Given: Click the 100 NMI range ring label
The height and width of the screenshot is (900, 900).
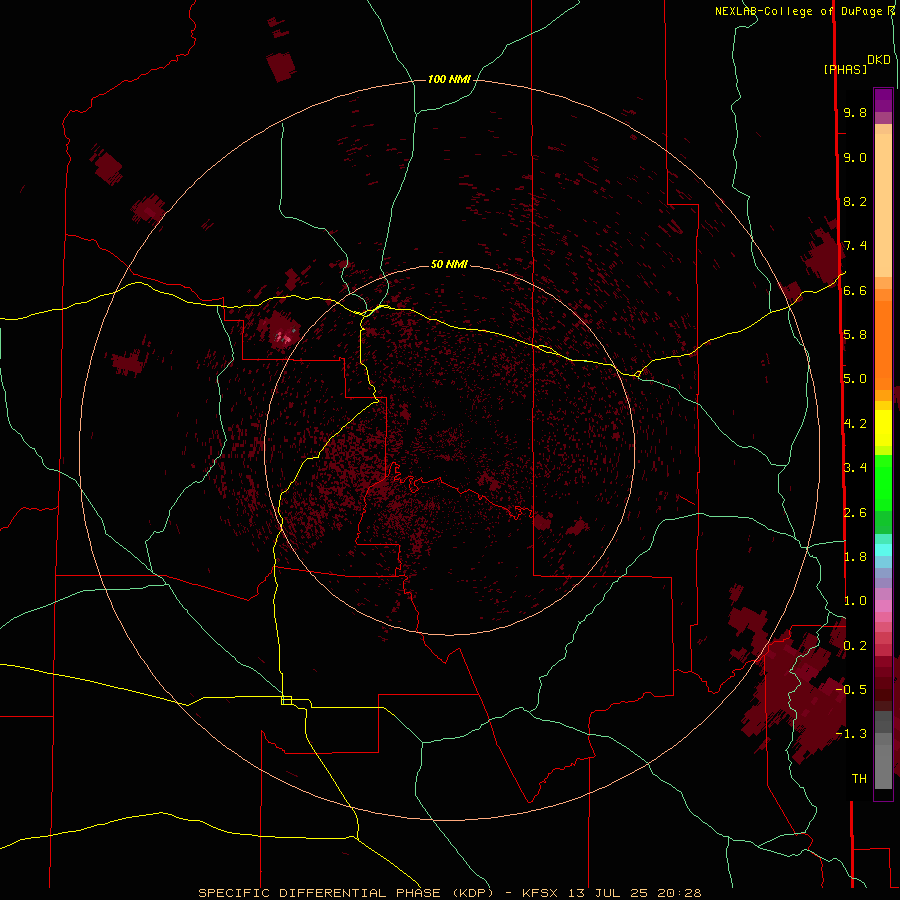Looking at the screenshot, I should click(449, 79).
